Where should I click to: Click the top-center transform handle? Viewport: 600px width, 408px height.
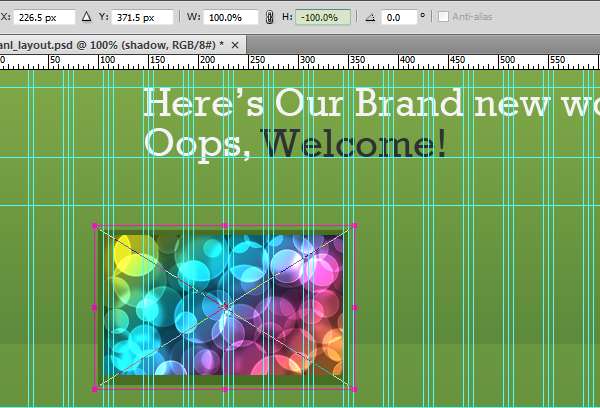[x=225, y=226]
